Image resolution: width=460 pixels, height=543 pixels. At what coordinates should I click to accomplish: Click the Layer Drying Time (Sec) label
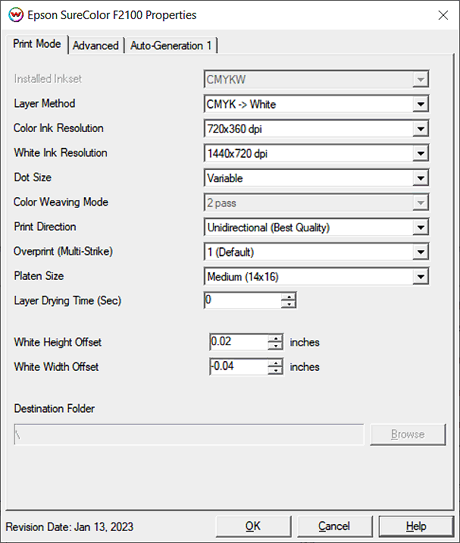tap(68, 301)
